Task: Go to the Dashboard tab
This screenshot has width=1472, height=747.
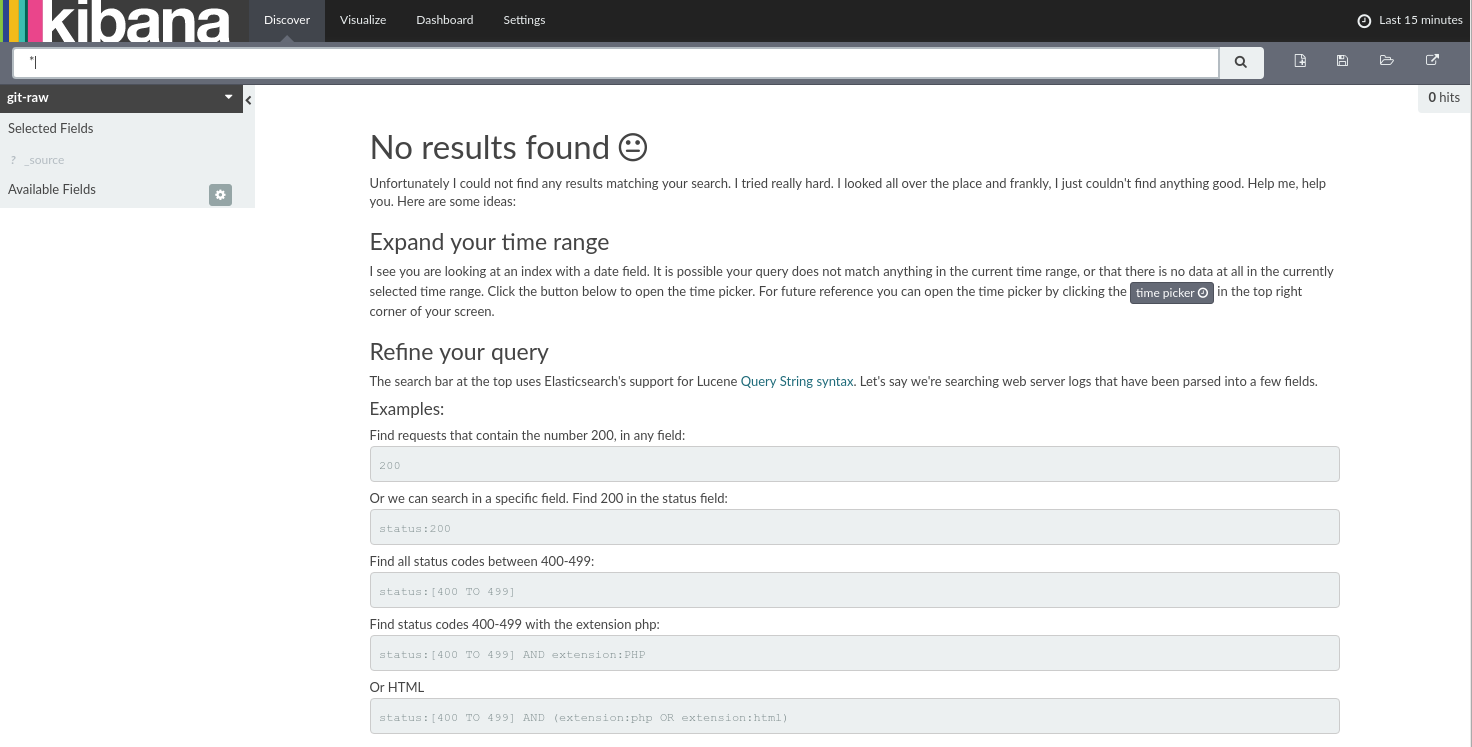Action: [x=445, y=20]
